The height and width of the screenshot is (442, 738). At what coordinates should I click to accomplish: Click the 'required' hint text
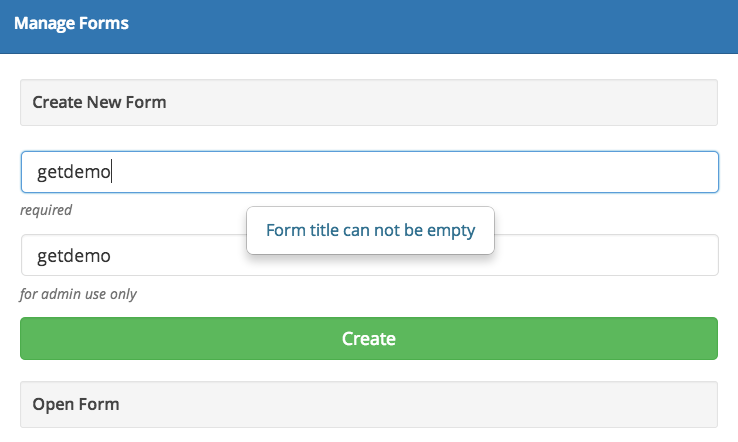[46, 210]
